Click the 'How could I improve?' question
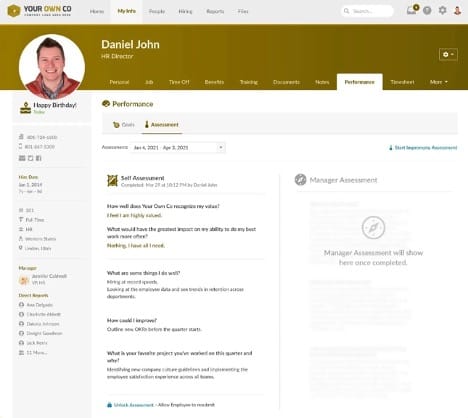Image resolution: width=468 pixels, height=418 pixels. point(132,320)
